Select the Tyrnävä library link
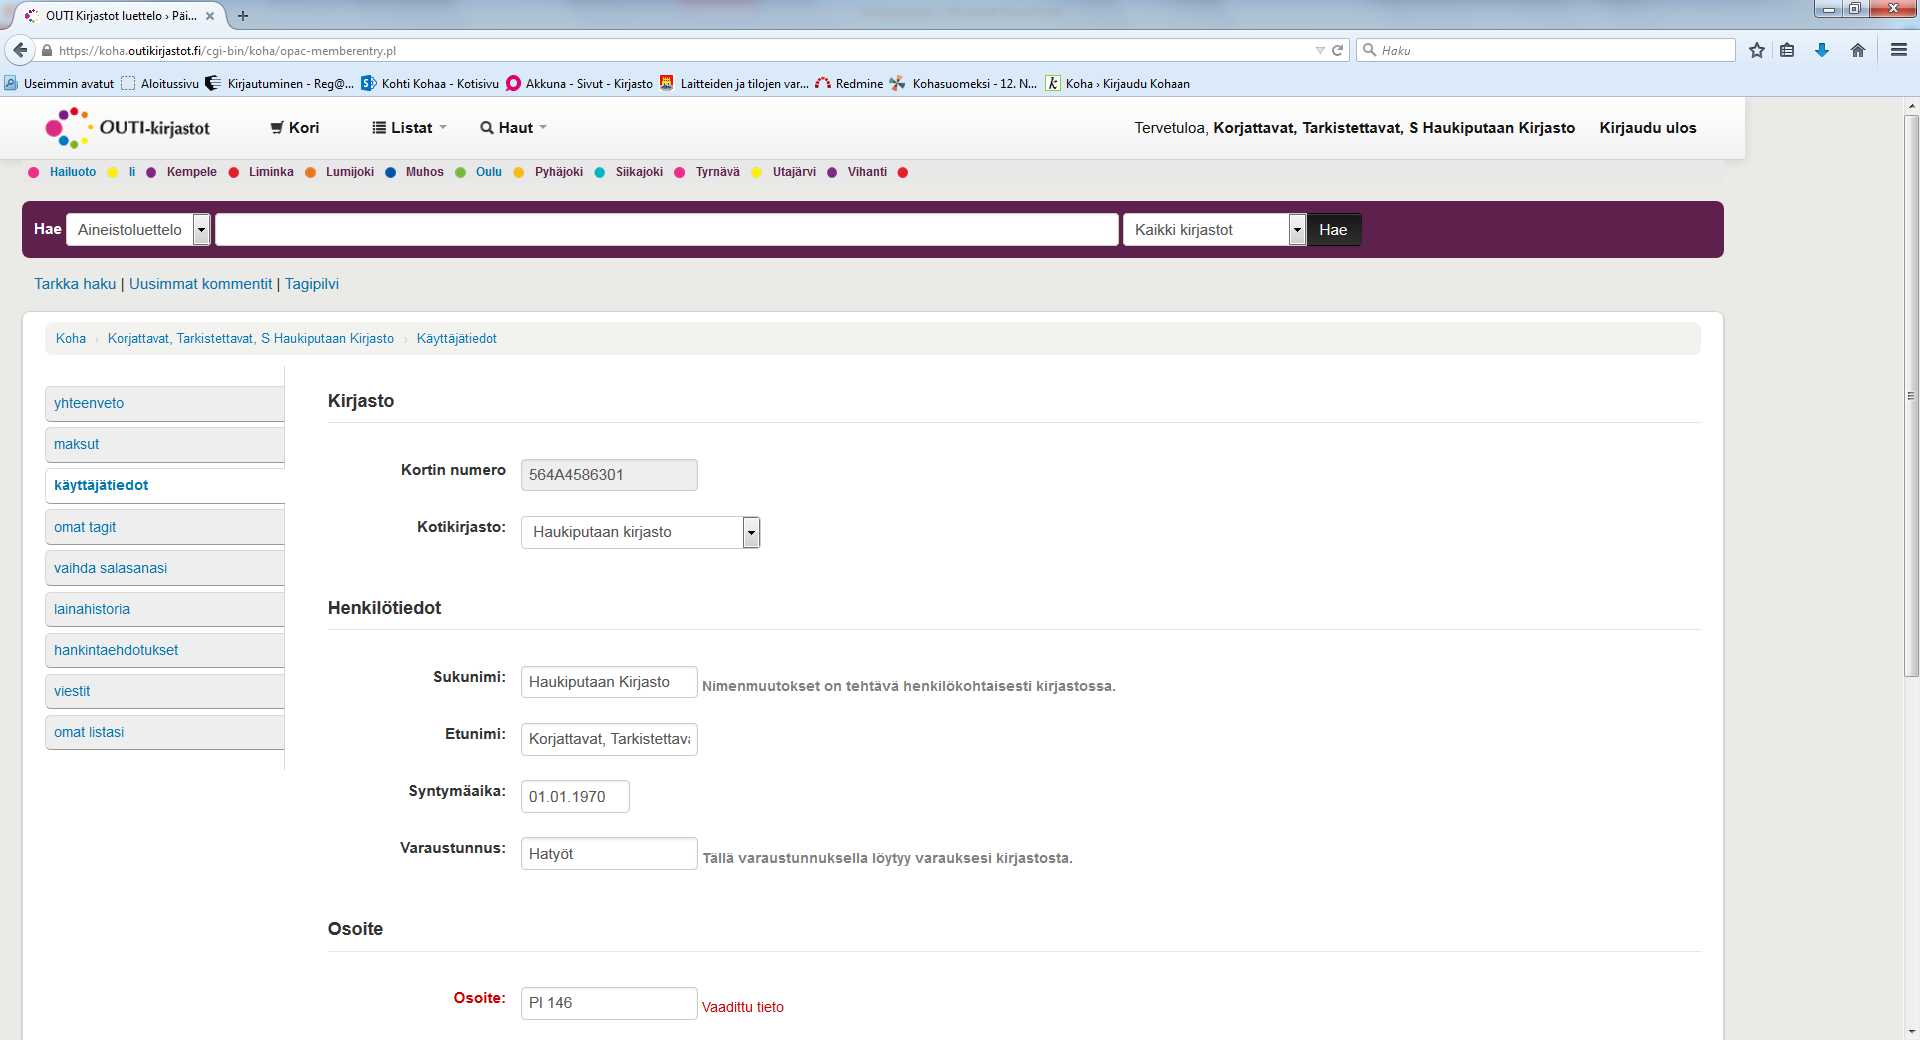1920x1040 pixels. pos(718,172)
